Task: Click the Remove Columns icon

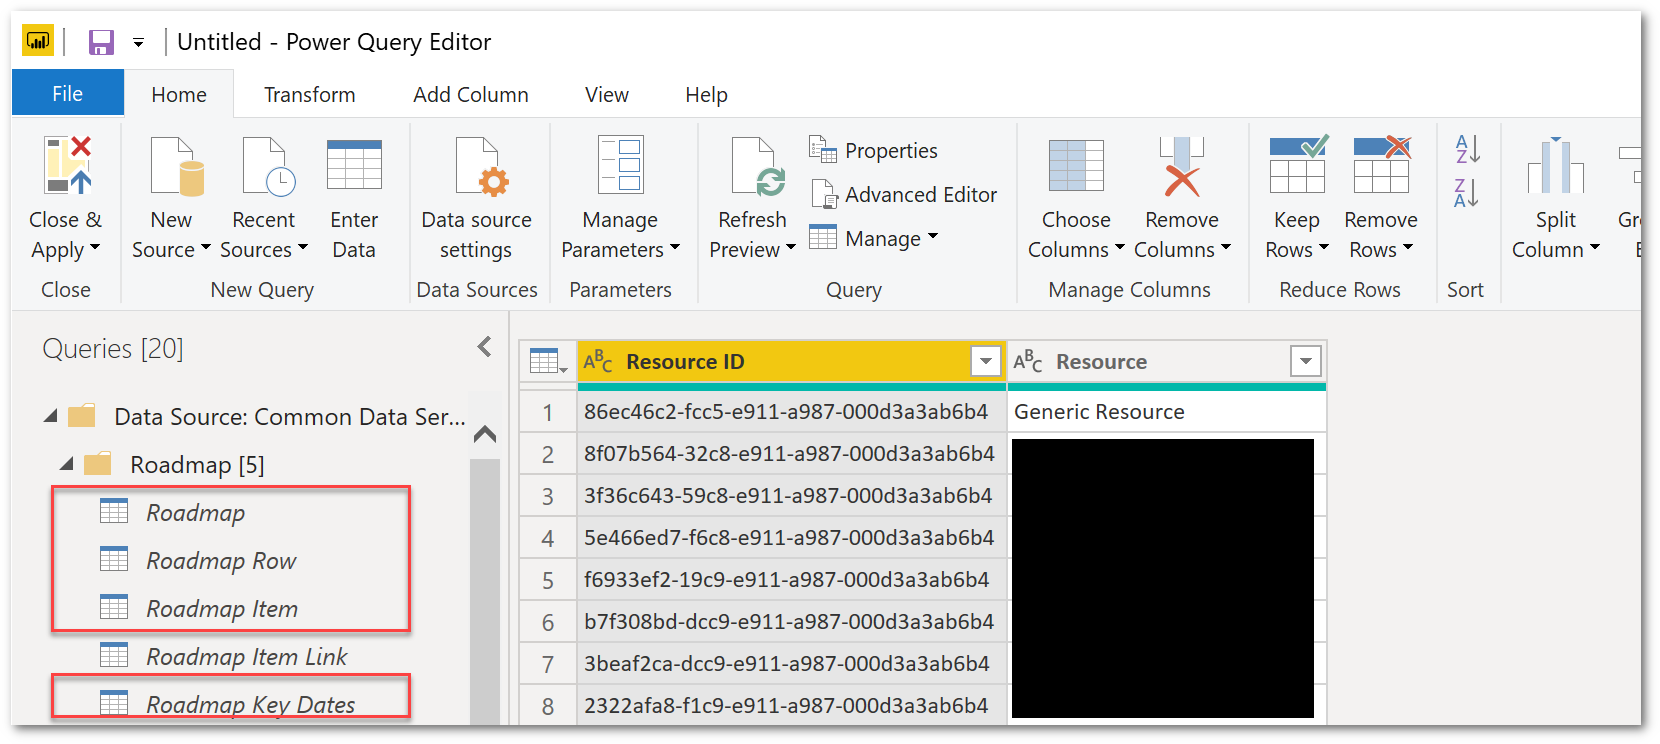Action: pyautogui.click(x=1181, y=165)
